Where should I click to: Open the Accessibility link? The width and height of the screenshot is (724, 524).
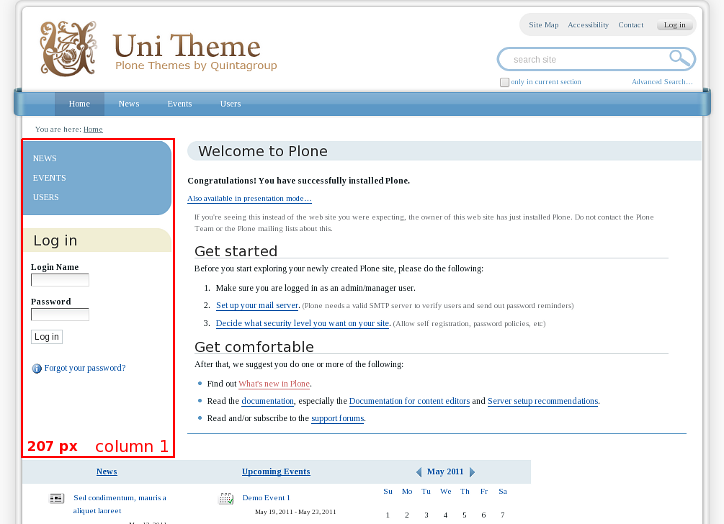[x=588, y=25]
